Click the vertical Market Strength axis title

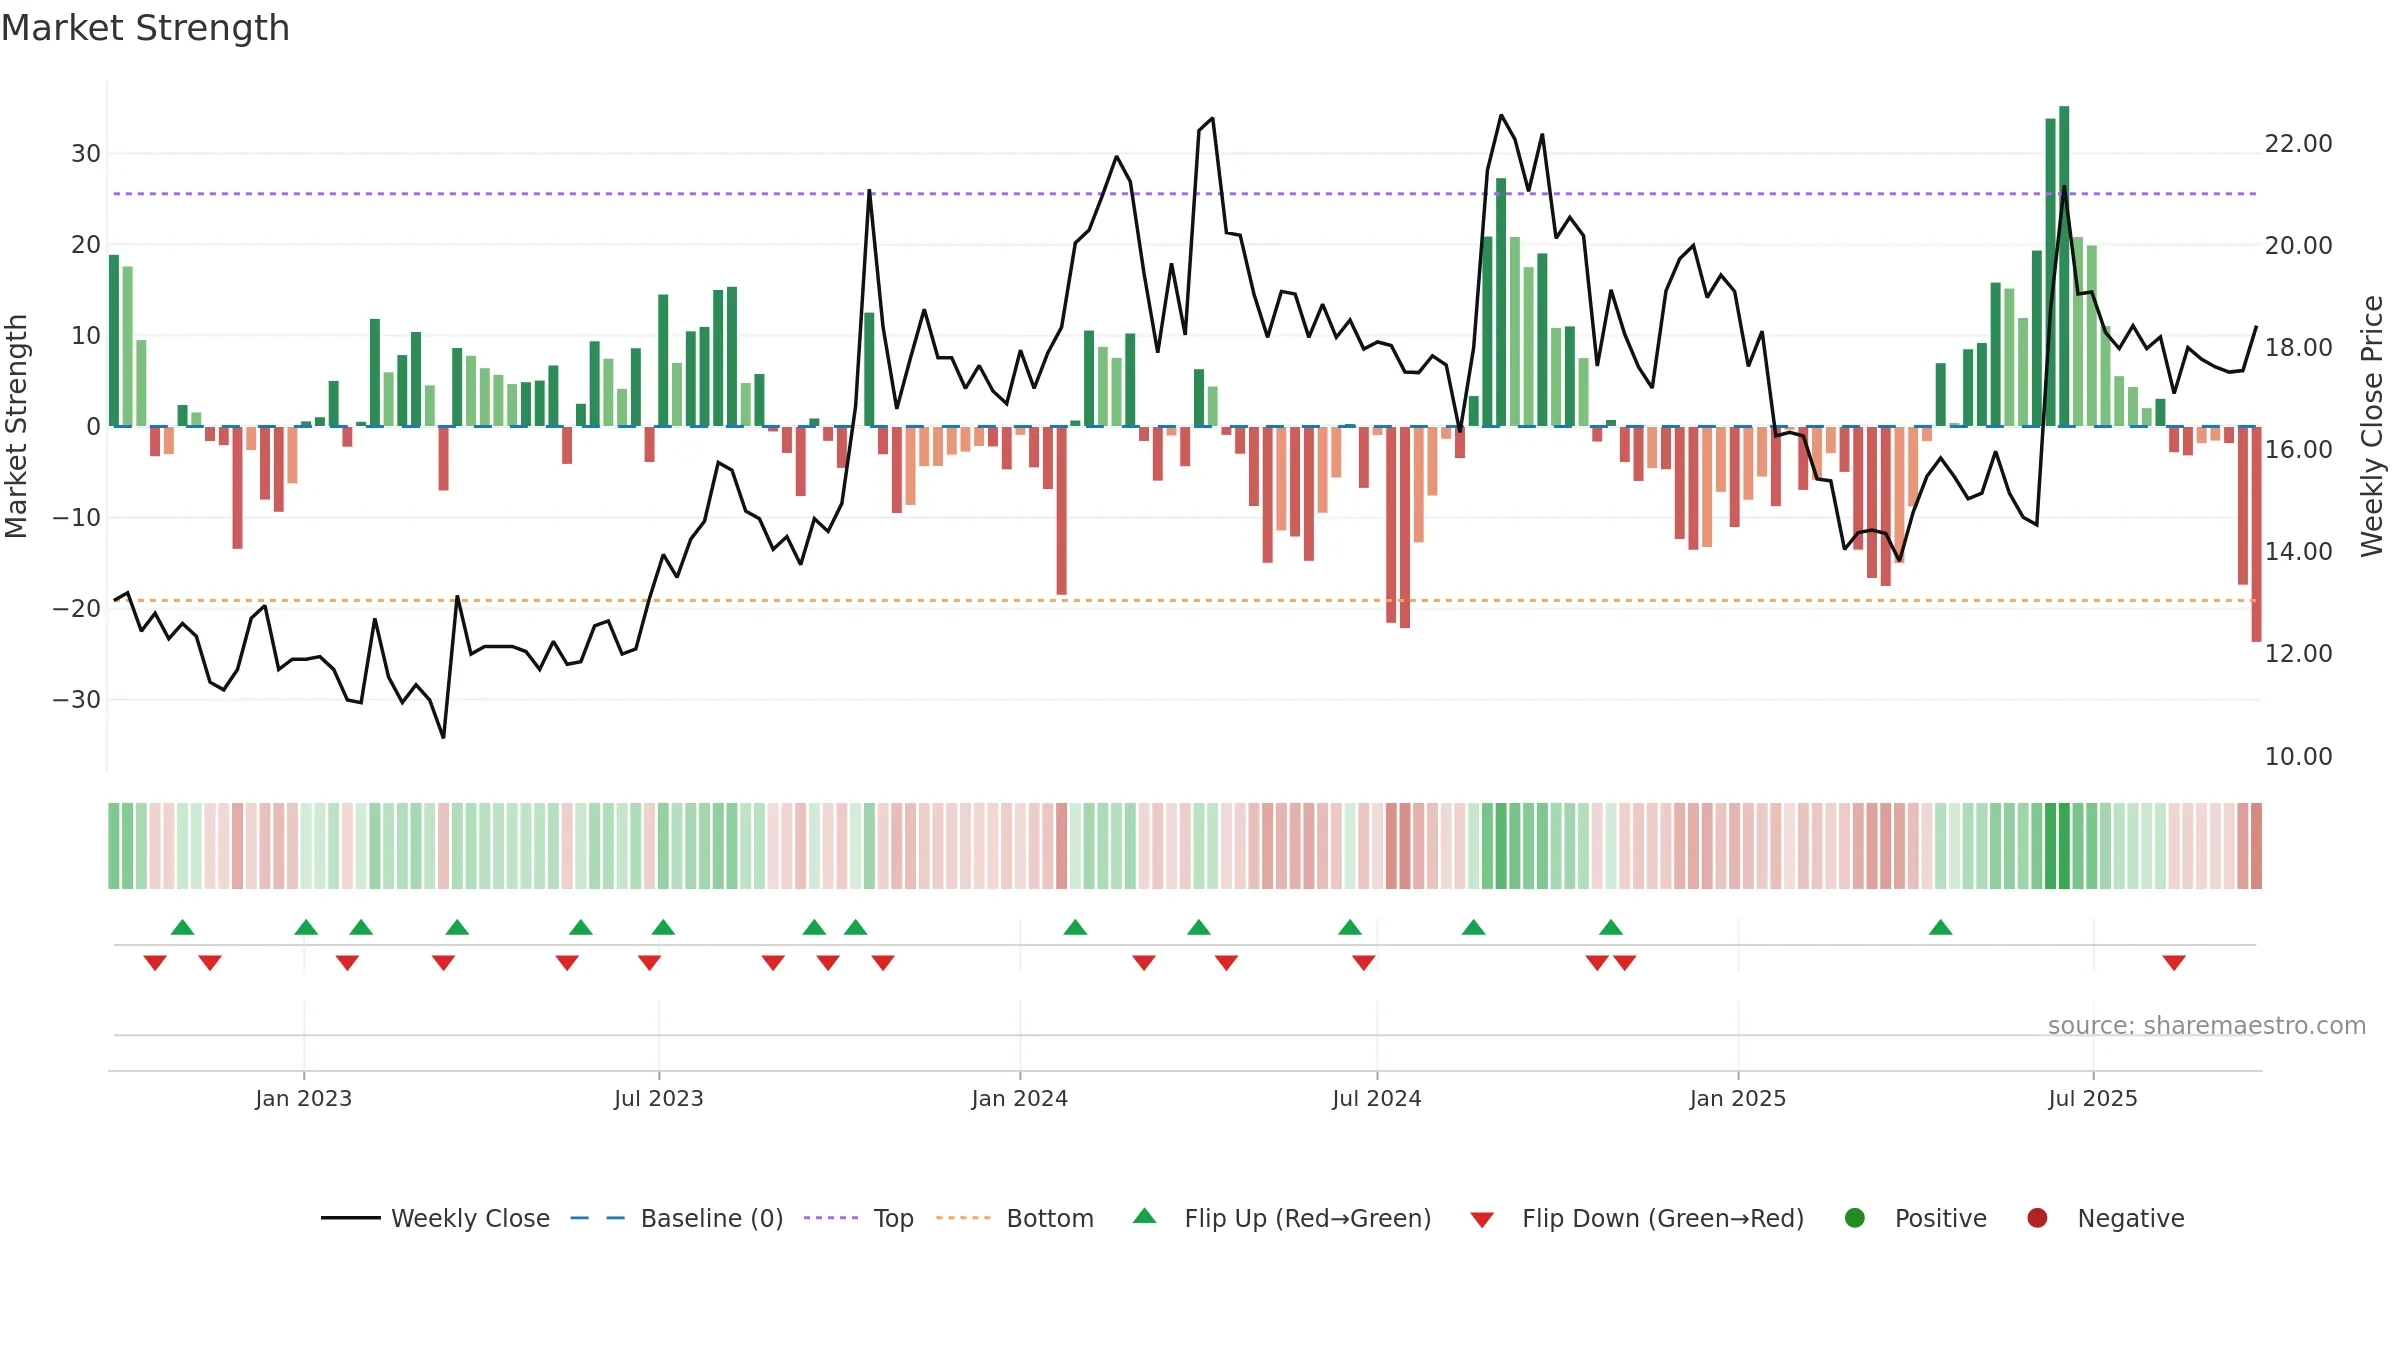(16, 426)
